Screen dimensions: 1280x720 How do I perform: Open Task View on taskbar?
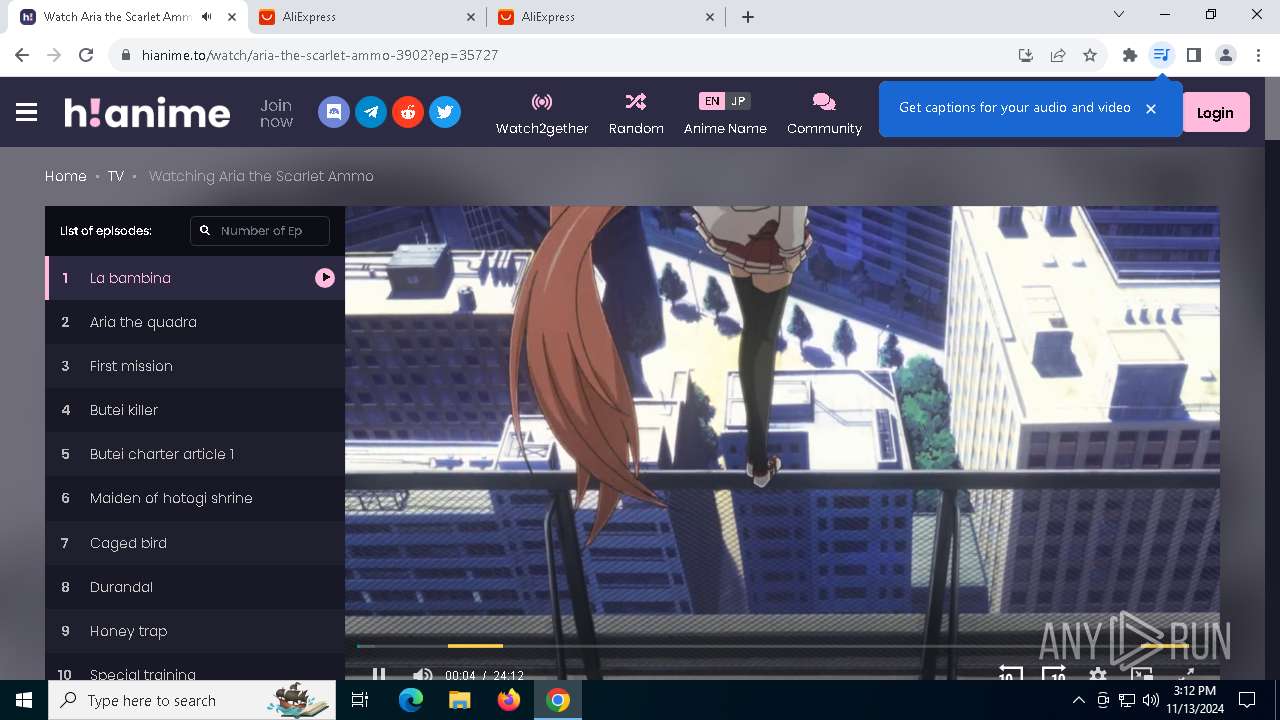[x=360, y=700]
